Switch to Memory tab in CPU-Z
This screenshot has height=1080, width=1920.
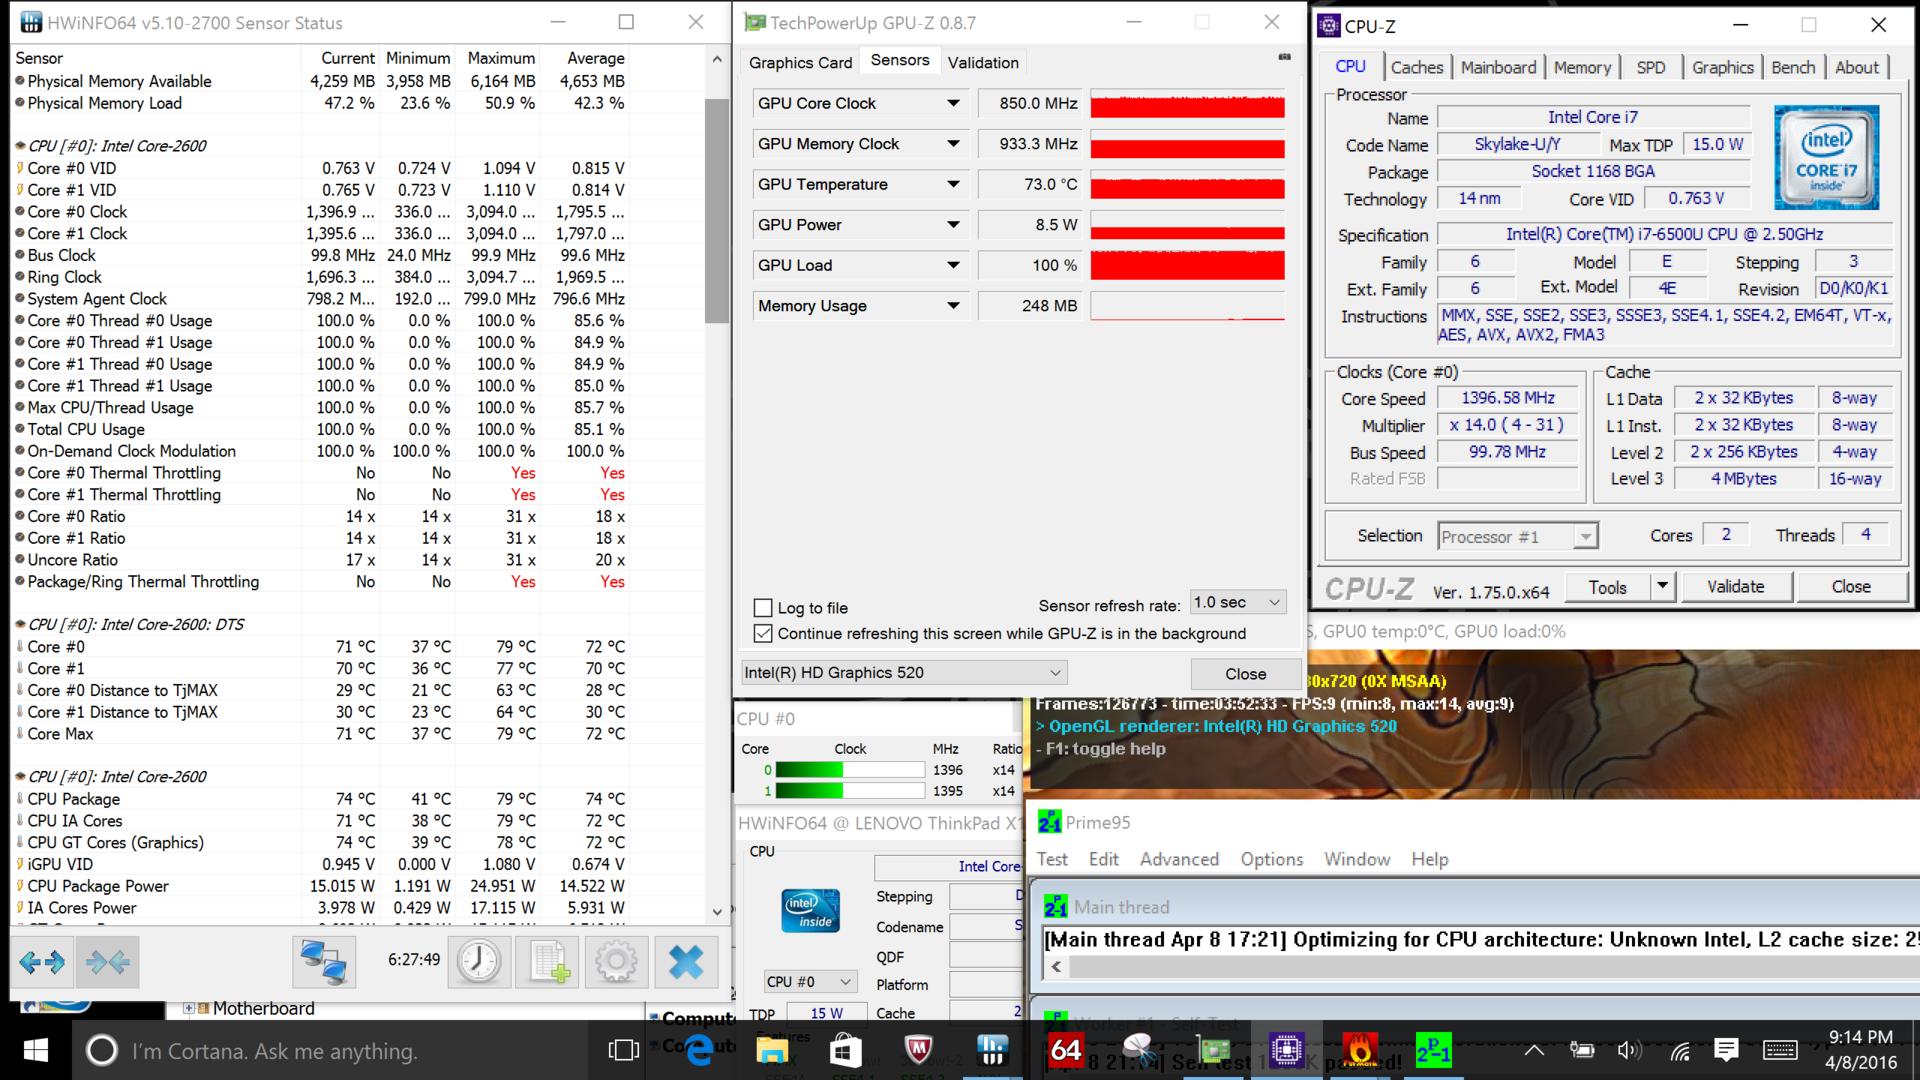click(1582, 68)
